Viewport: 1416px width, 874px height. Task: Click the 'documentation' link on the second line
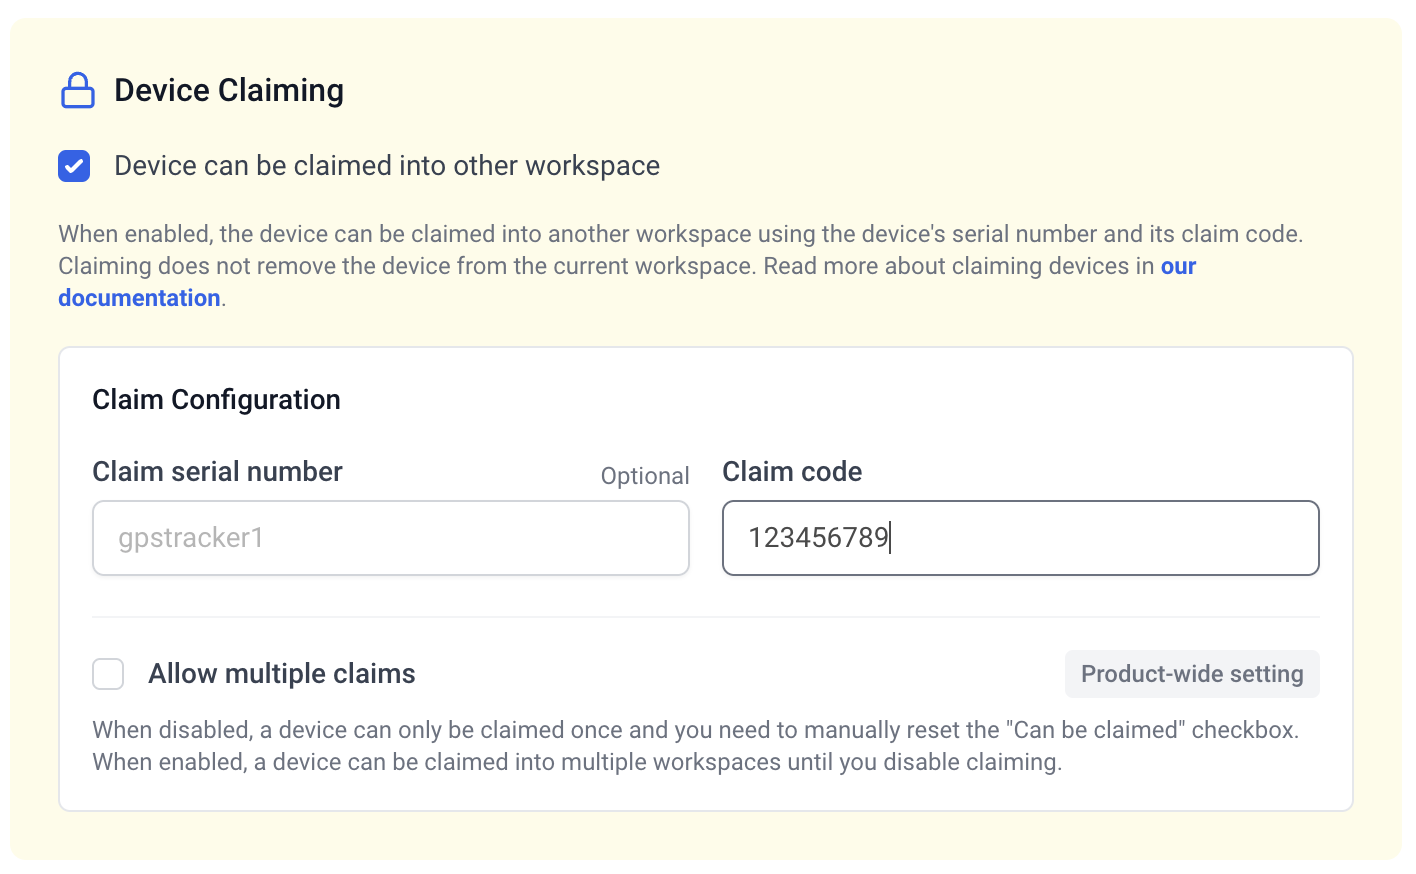point(139,298)
